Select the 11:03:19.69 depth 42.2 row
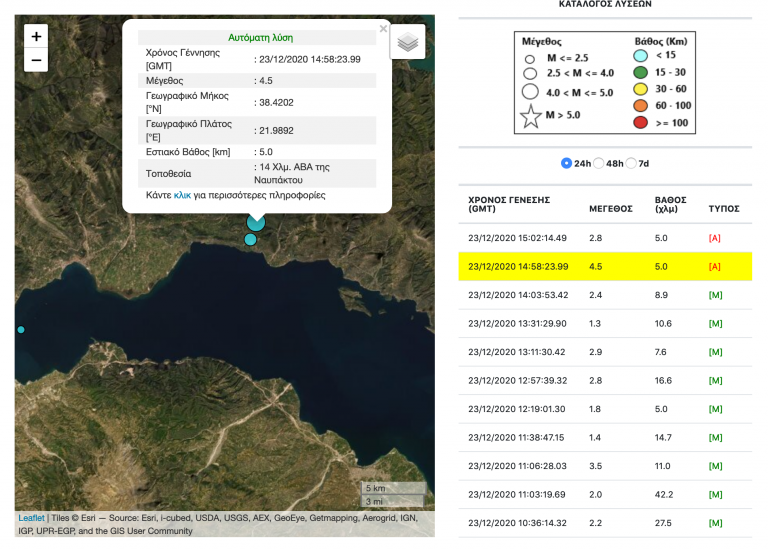The height and width of the screenshot is (551, 768). pyautogui.click(x=605, y=495)
